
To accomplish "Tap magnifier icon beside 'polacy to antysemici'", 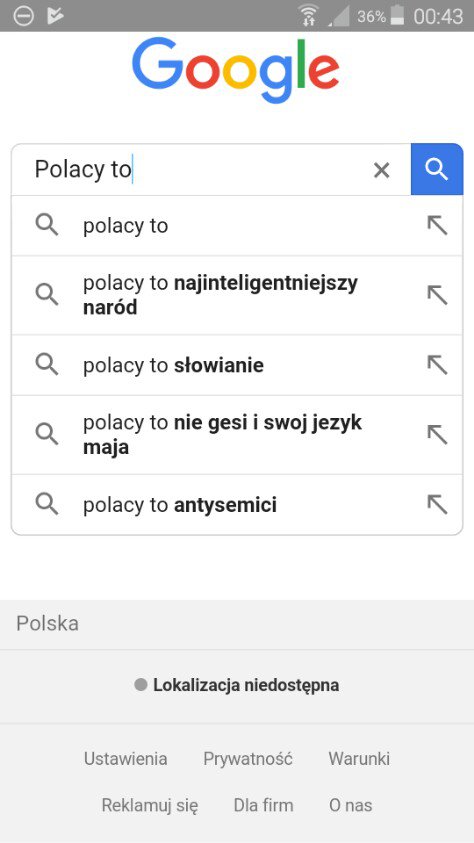I will click(x=47, y=504).
